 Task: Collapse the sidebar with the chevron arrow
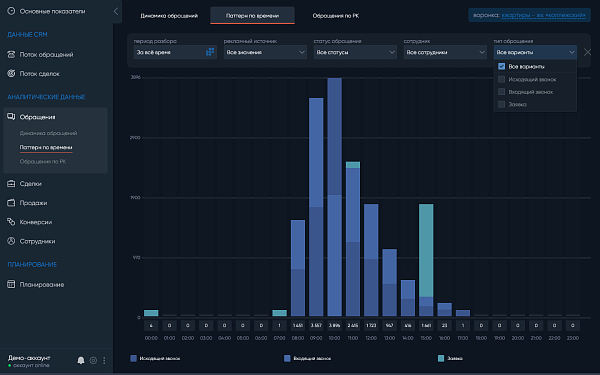[x=116, y=11]
